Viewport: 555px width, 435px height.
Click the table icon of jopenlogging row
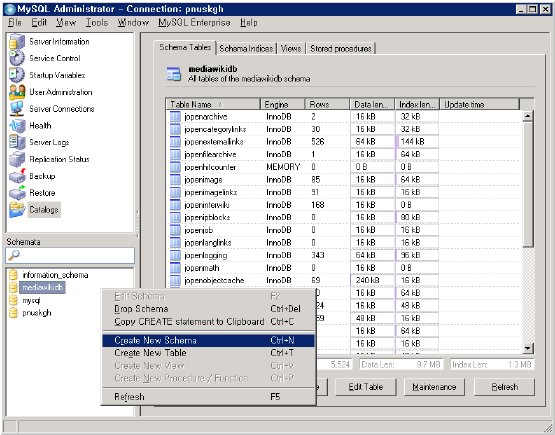tap(175, 255)
